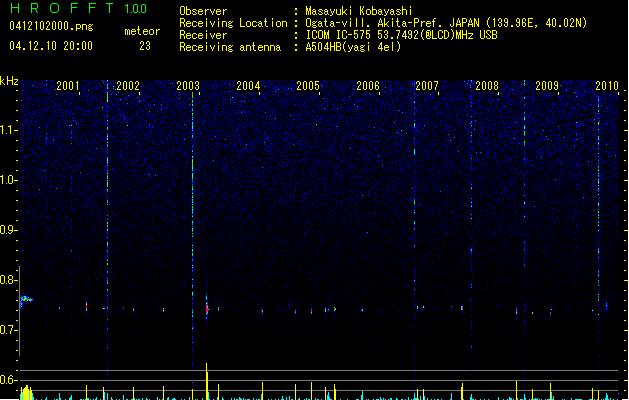Screen dimensions: 629x400
Task: Click the tallest yellow power spike in bottom graph
Action: pyautogui.click(x=207, y=381)
